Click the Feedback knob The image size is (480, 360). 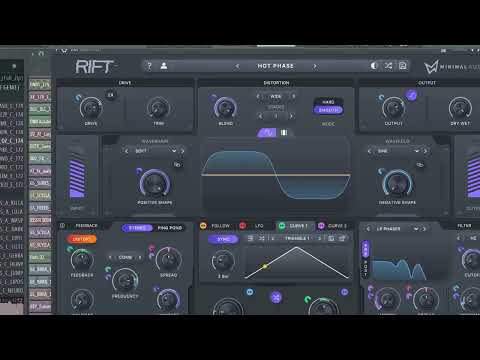point(82,260)
